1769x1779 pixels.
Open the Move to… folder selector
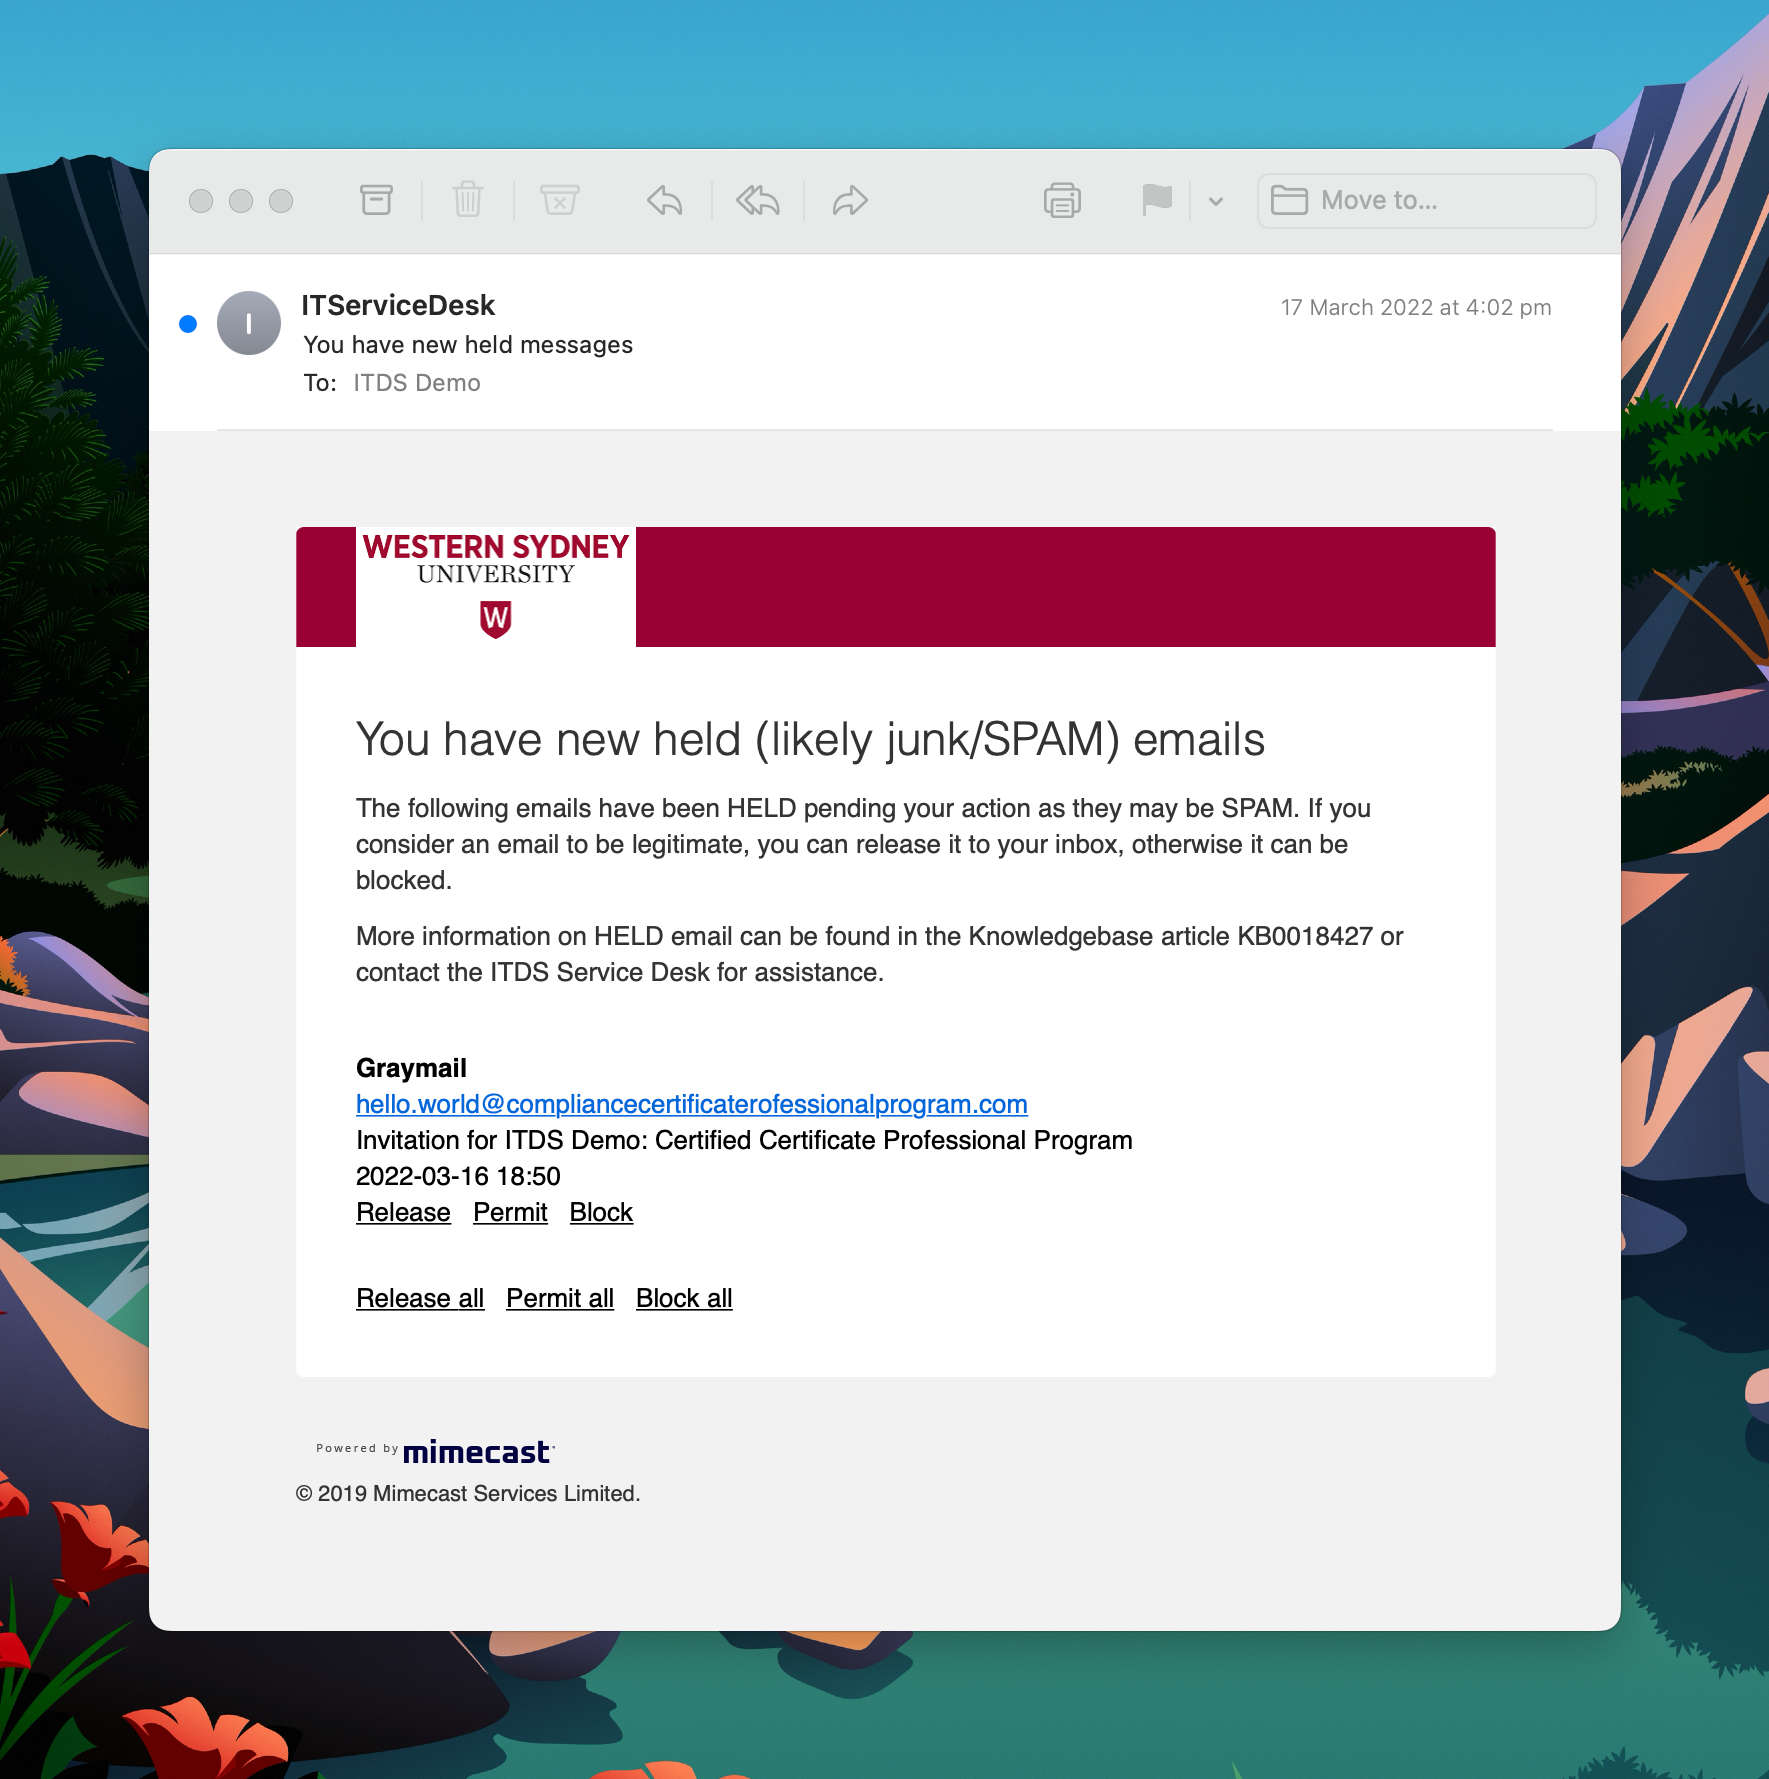[x=1426, y=200]
